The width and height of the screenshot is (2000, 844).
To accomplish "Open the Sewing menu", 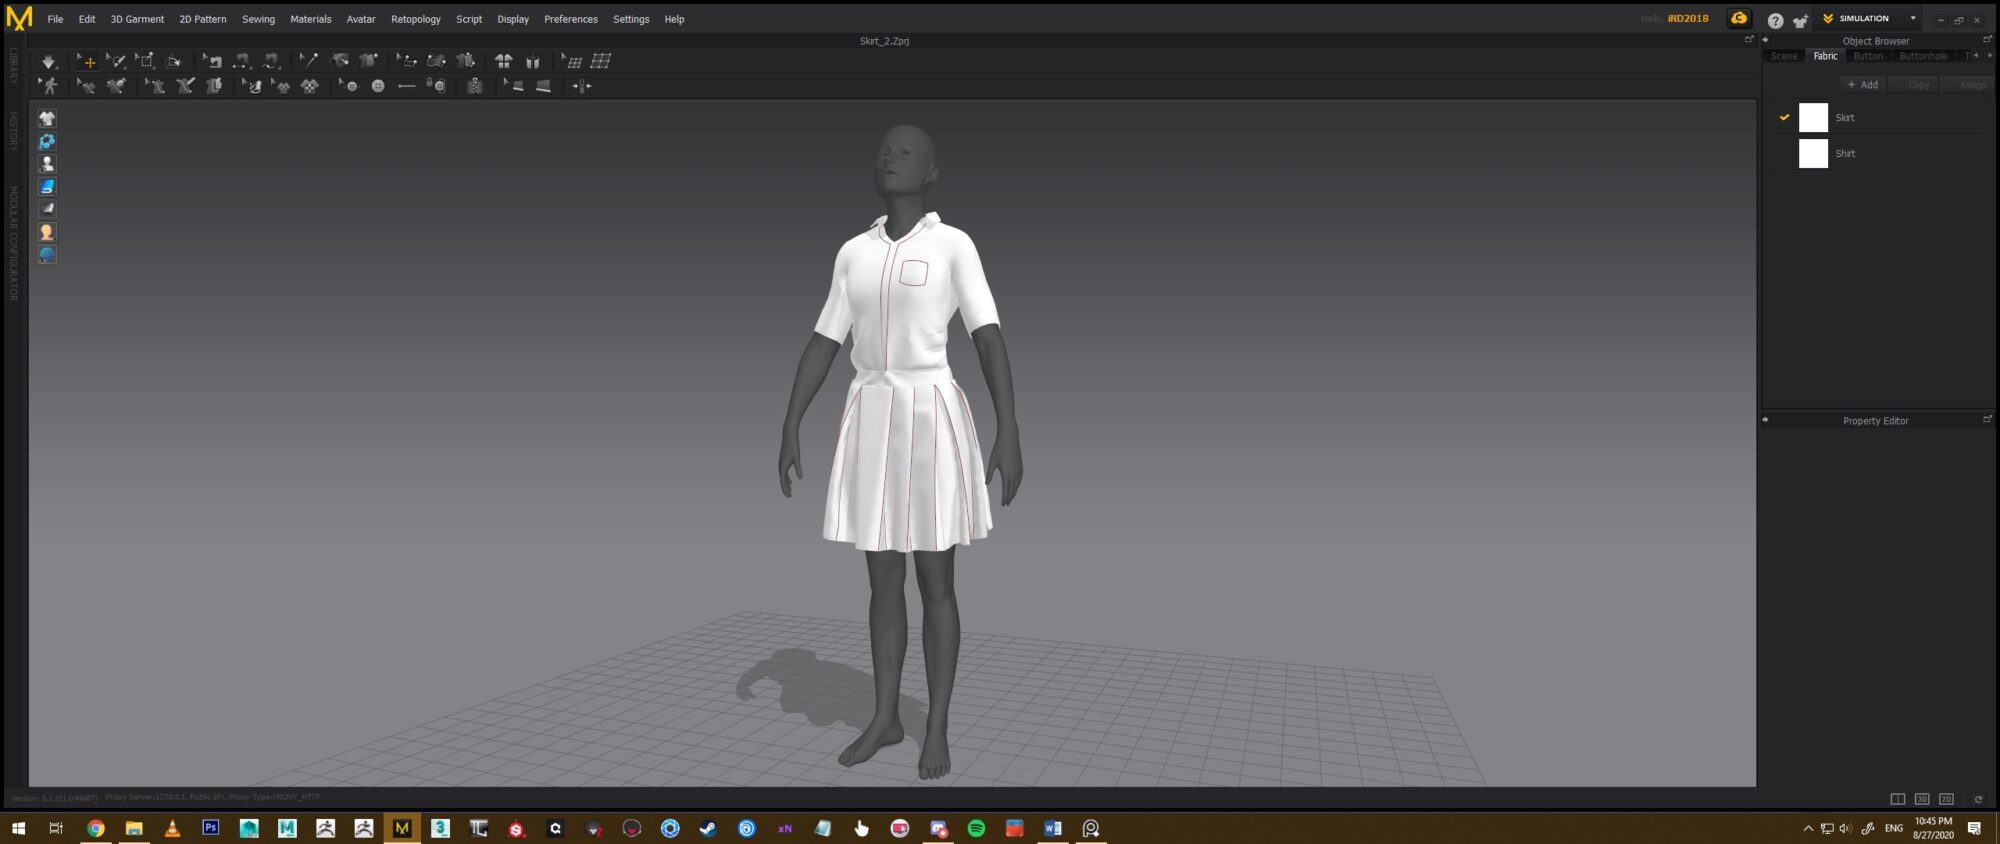I will (258, 19).
